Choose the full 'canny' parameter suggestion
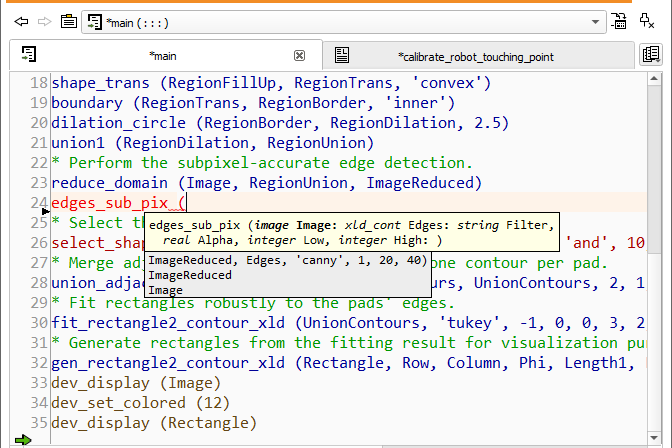This screenshot has height=448, width=672. pyautogui.click(x=288, y=260)
